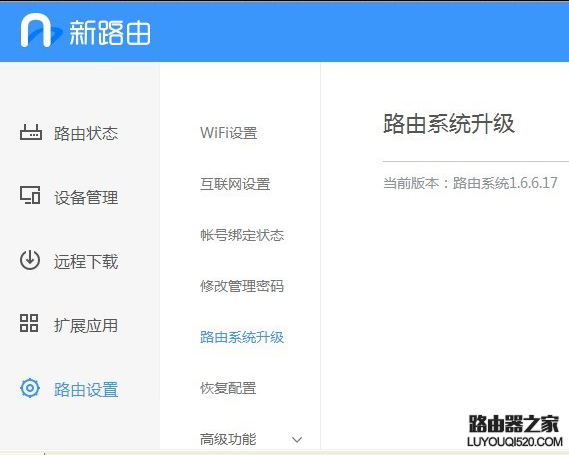569x455 pixels.
Task: Open 修改管理密码 submenu item
Action: pyautogui.click(x=242, y=286)
